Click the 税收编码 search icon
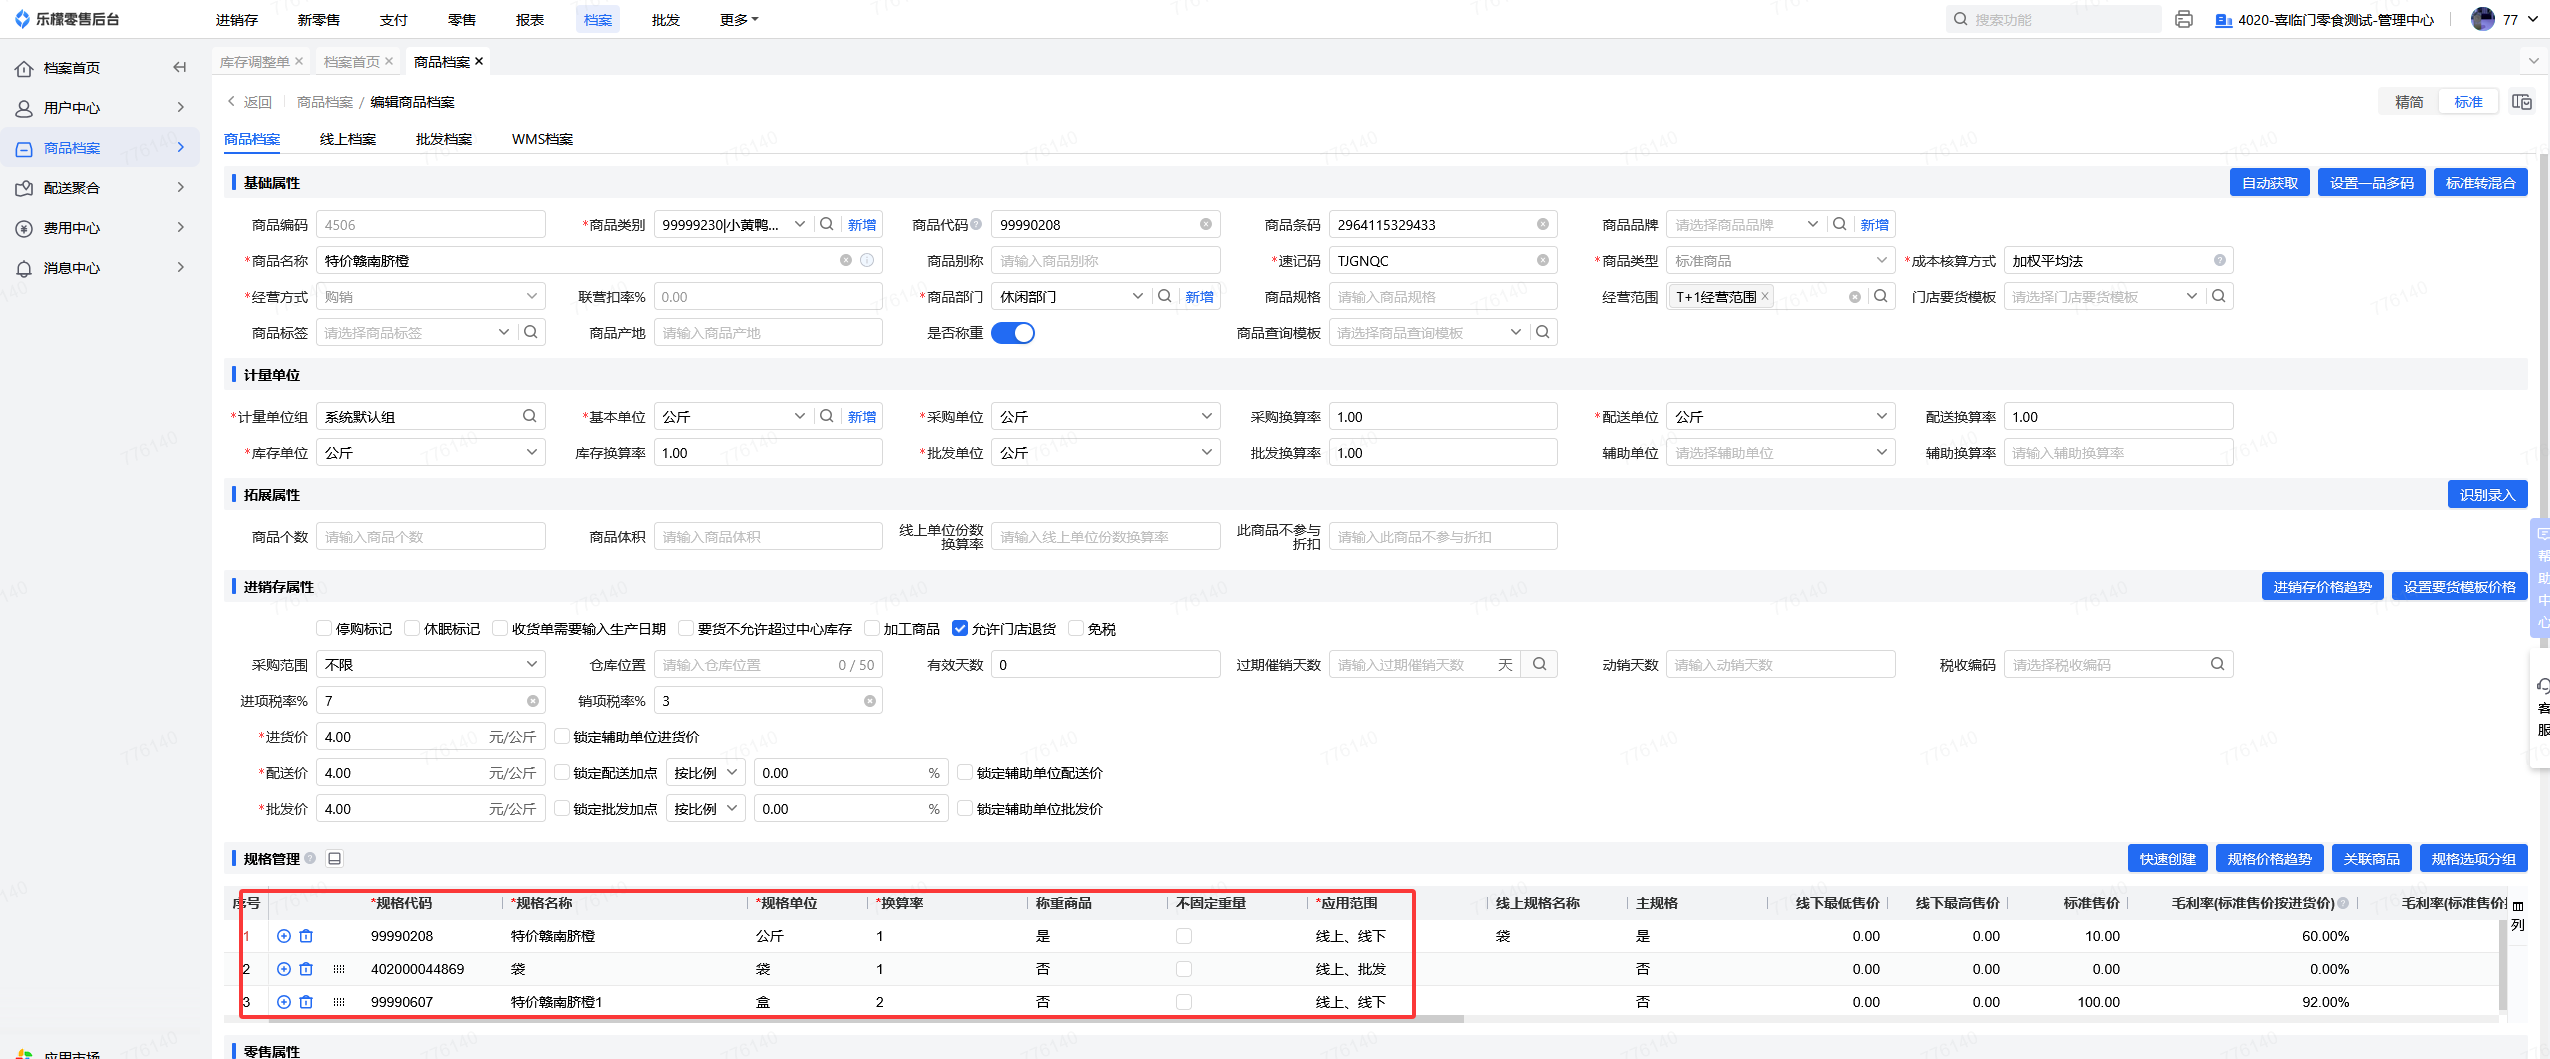Viewport: 2550px width, 1059px height. click(2218, 665)
